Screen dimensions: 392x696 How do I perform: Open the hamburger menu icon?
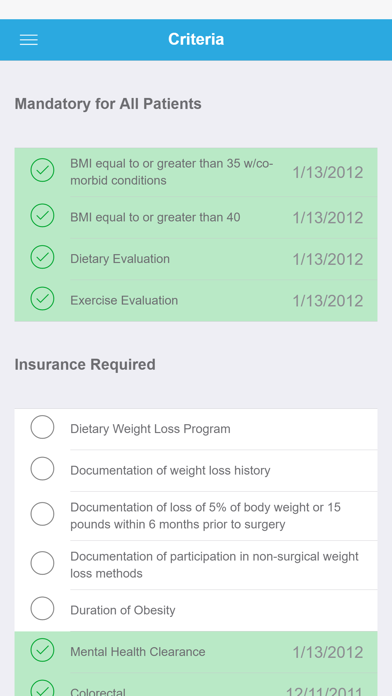pyautogui.click(x=29, y=40)
